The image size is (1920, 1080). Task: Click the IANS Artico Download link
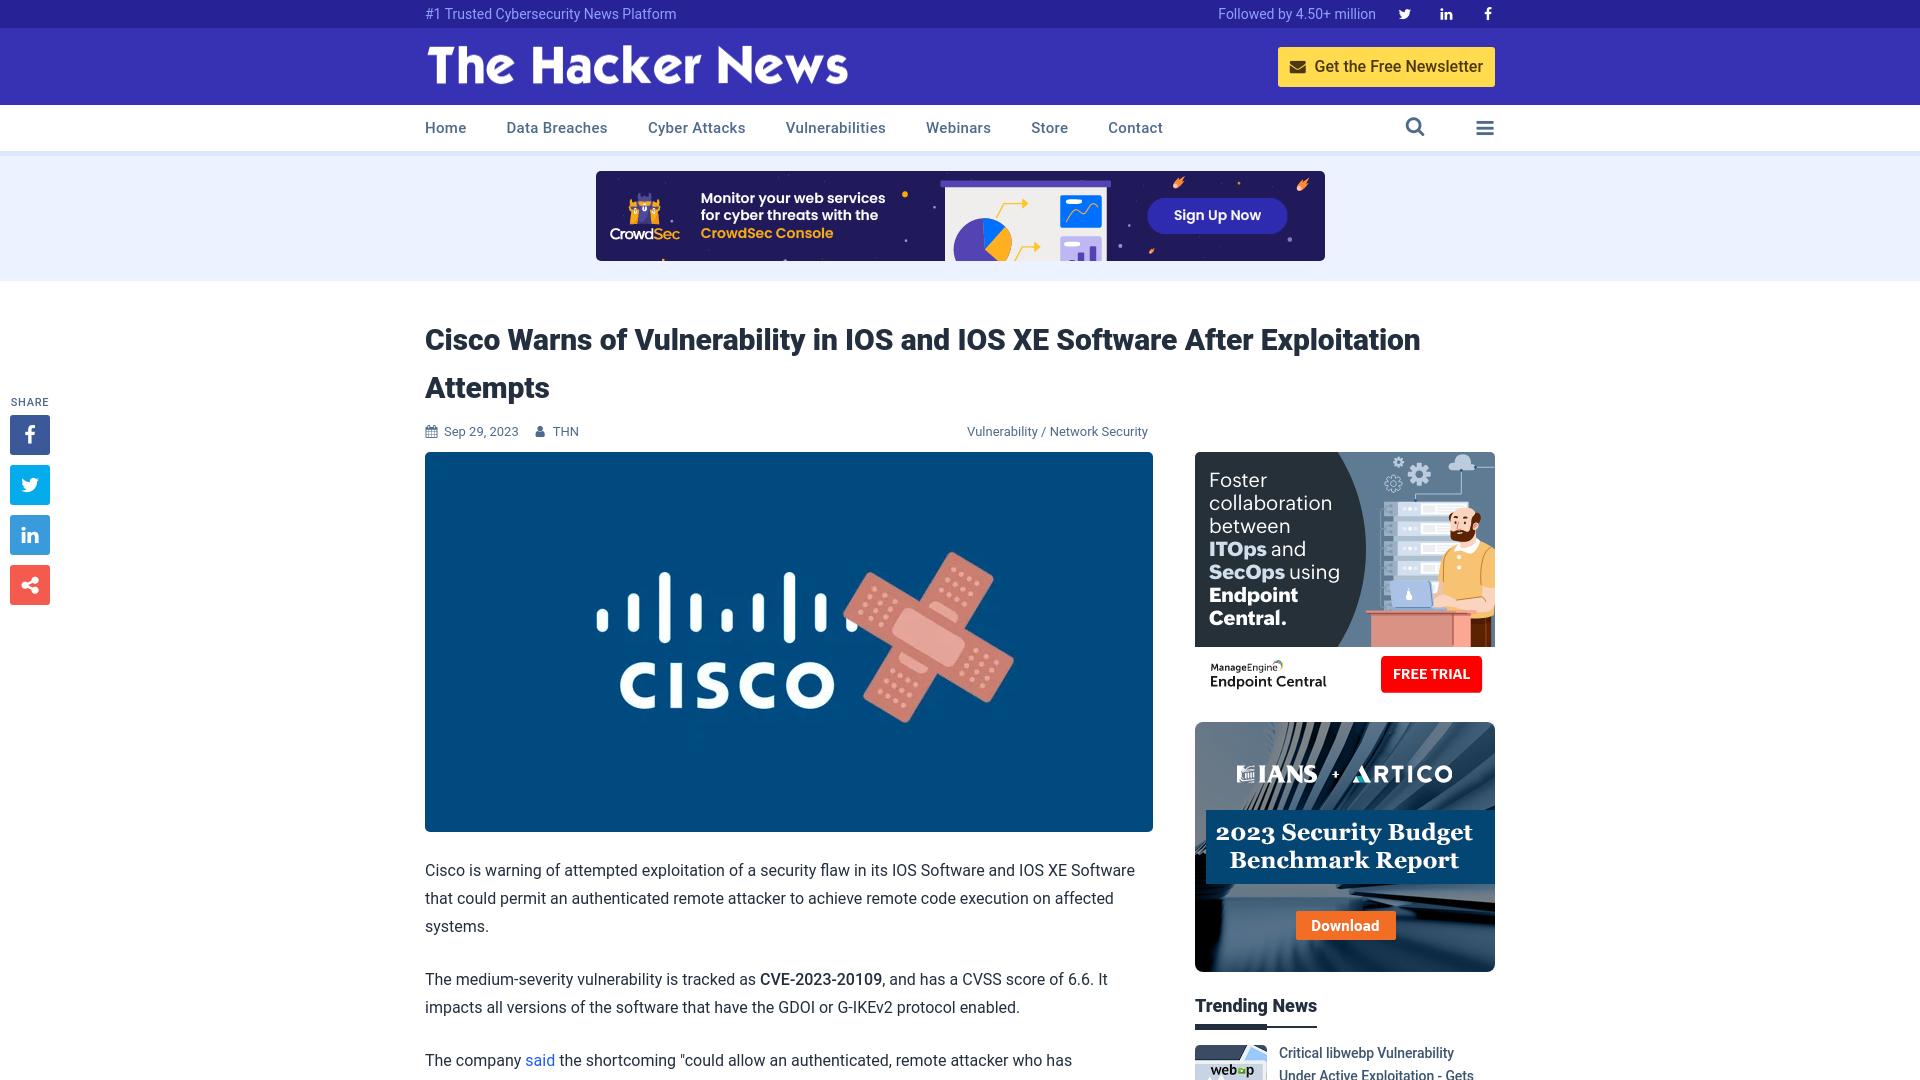coord(1345,926)
